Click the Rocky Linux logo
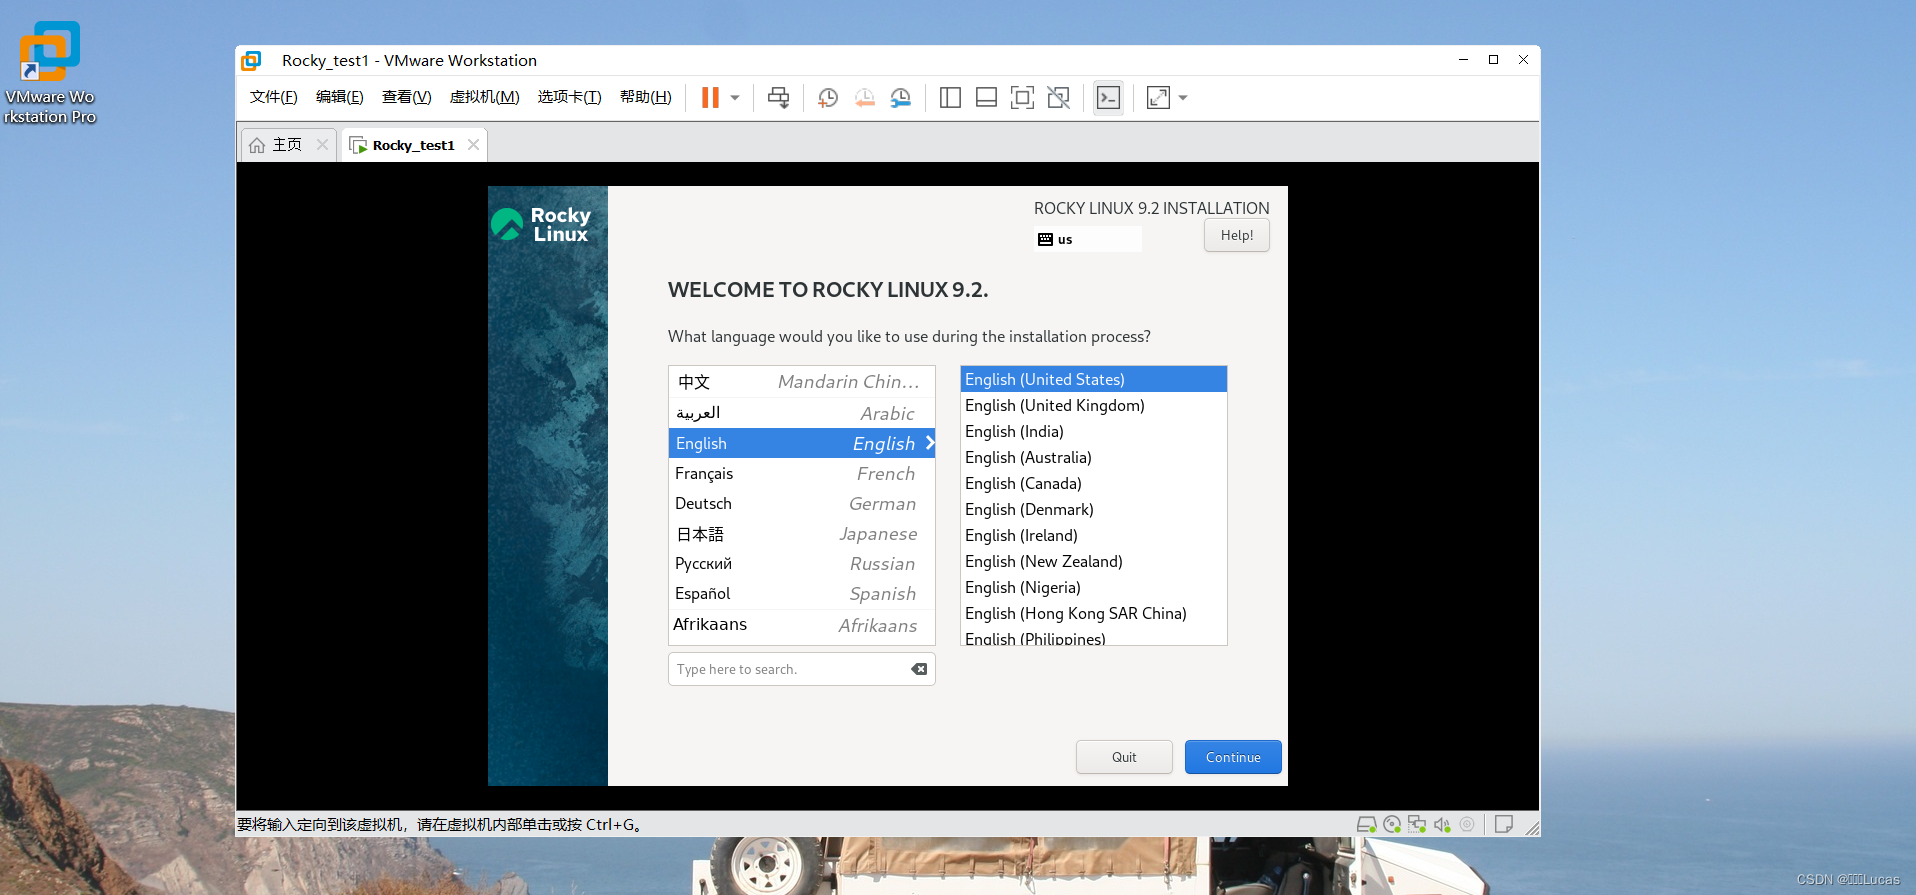Viewport: 1916px width, 895px height. [541, 224]
